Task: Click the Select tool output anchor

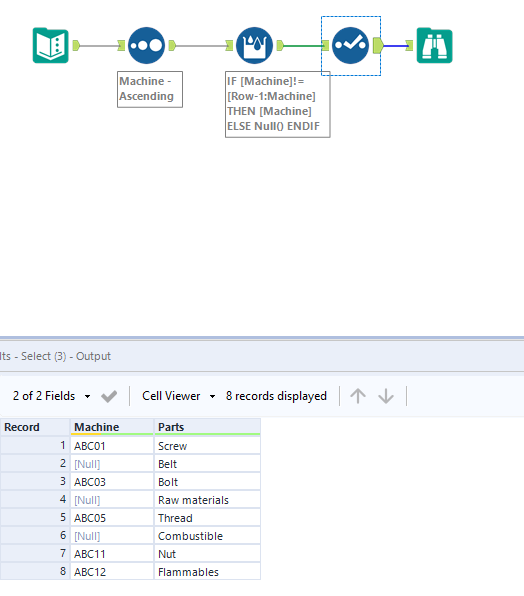Action: click(x=378, y=45)
